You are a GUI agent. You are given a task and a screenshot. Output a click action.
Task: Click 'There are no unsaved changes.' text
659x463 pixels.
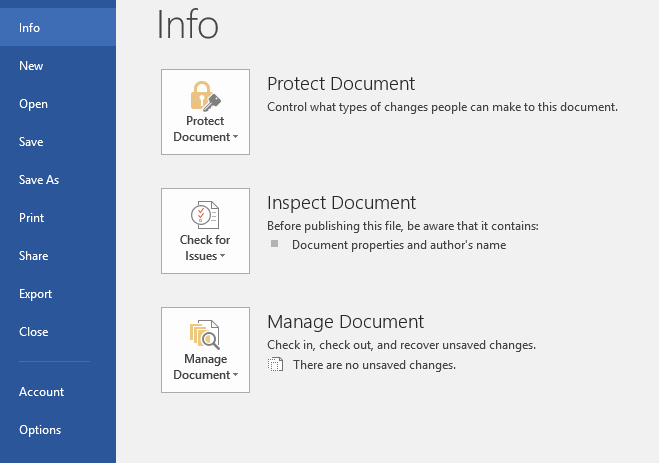374,365
